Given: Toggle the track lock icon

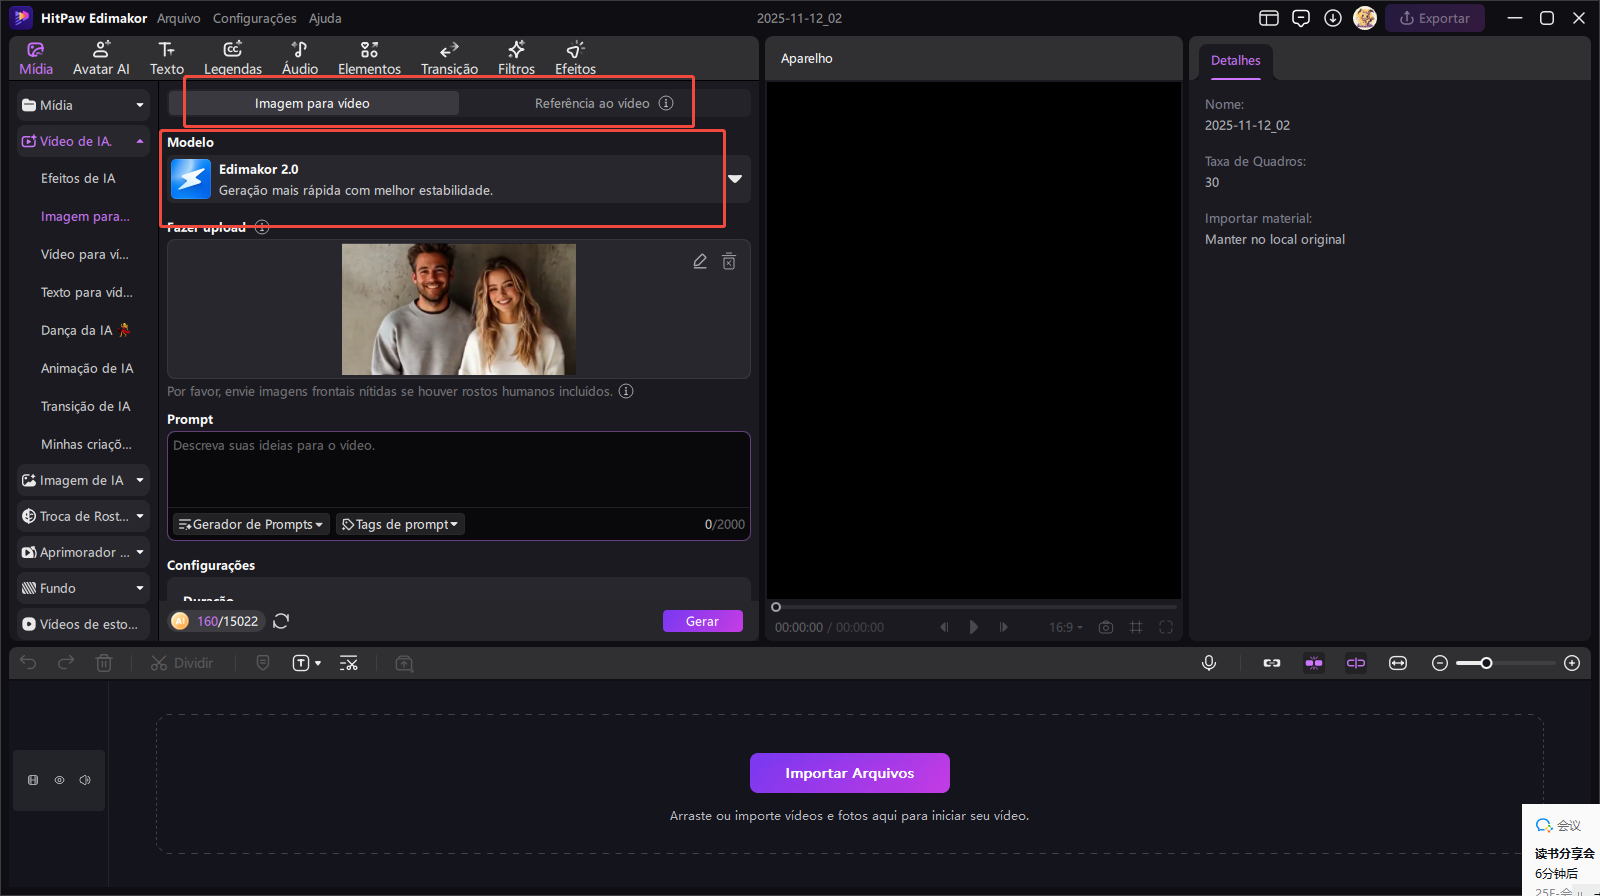Looking at the screenshot, I should 33,780.
